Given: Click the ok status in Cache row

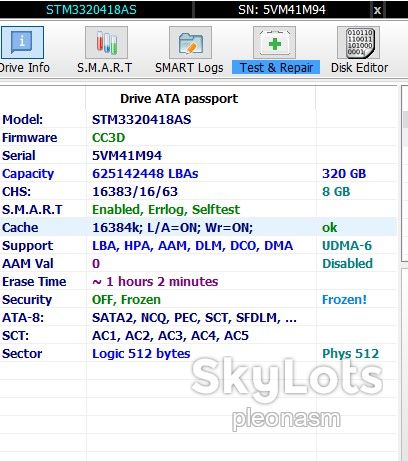Looking at the screenshot, I should coord(329,228).
